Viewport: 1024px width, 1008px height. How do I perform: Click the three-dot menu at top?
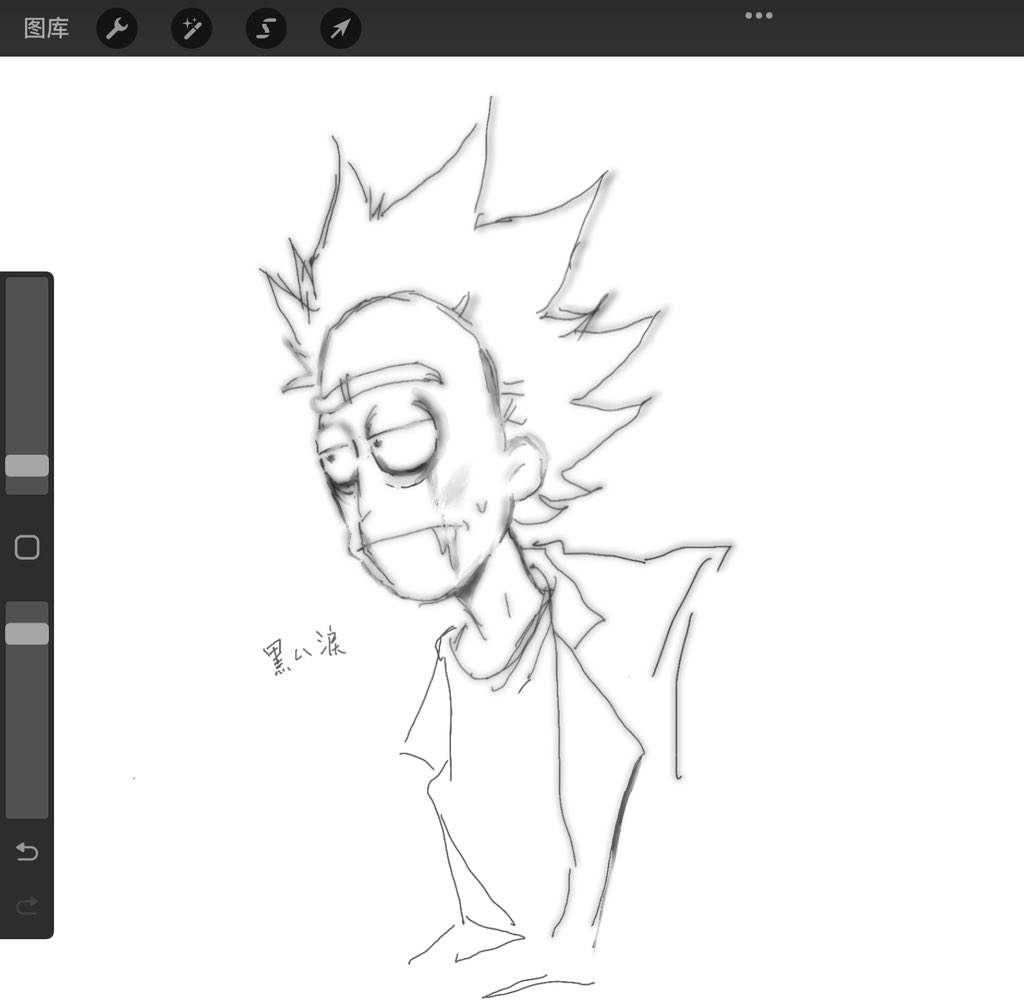pos(759,15)
